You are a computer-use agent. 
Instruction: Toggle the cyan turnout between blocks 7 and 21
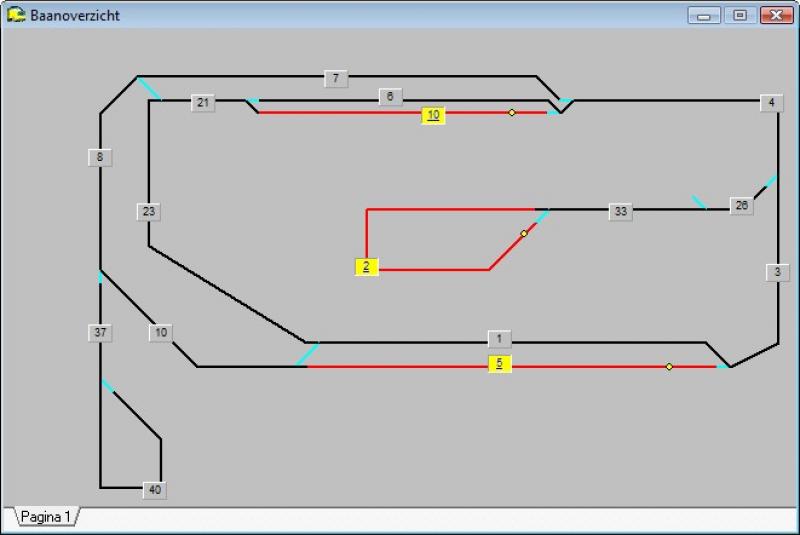coord(149,89)
